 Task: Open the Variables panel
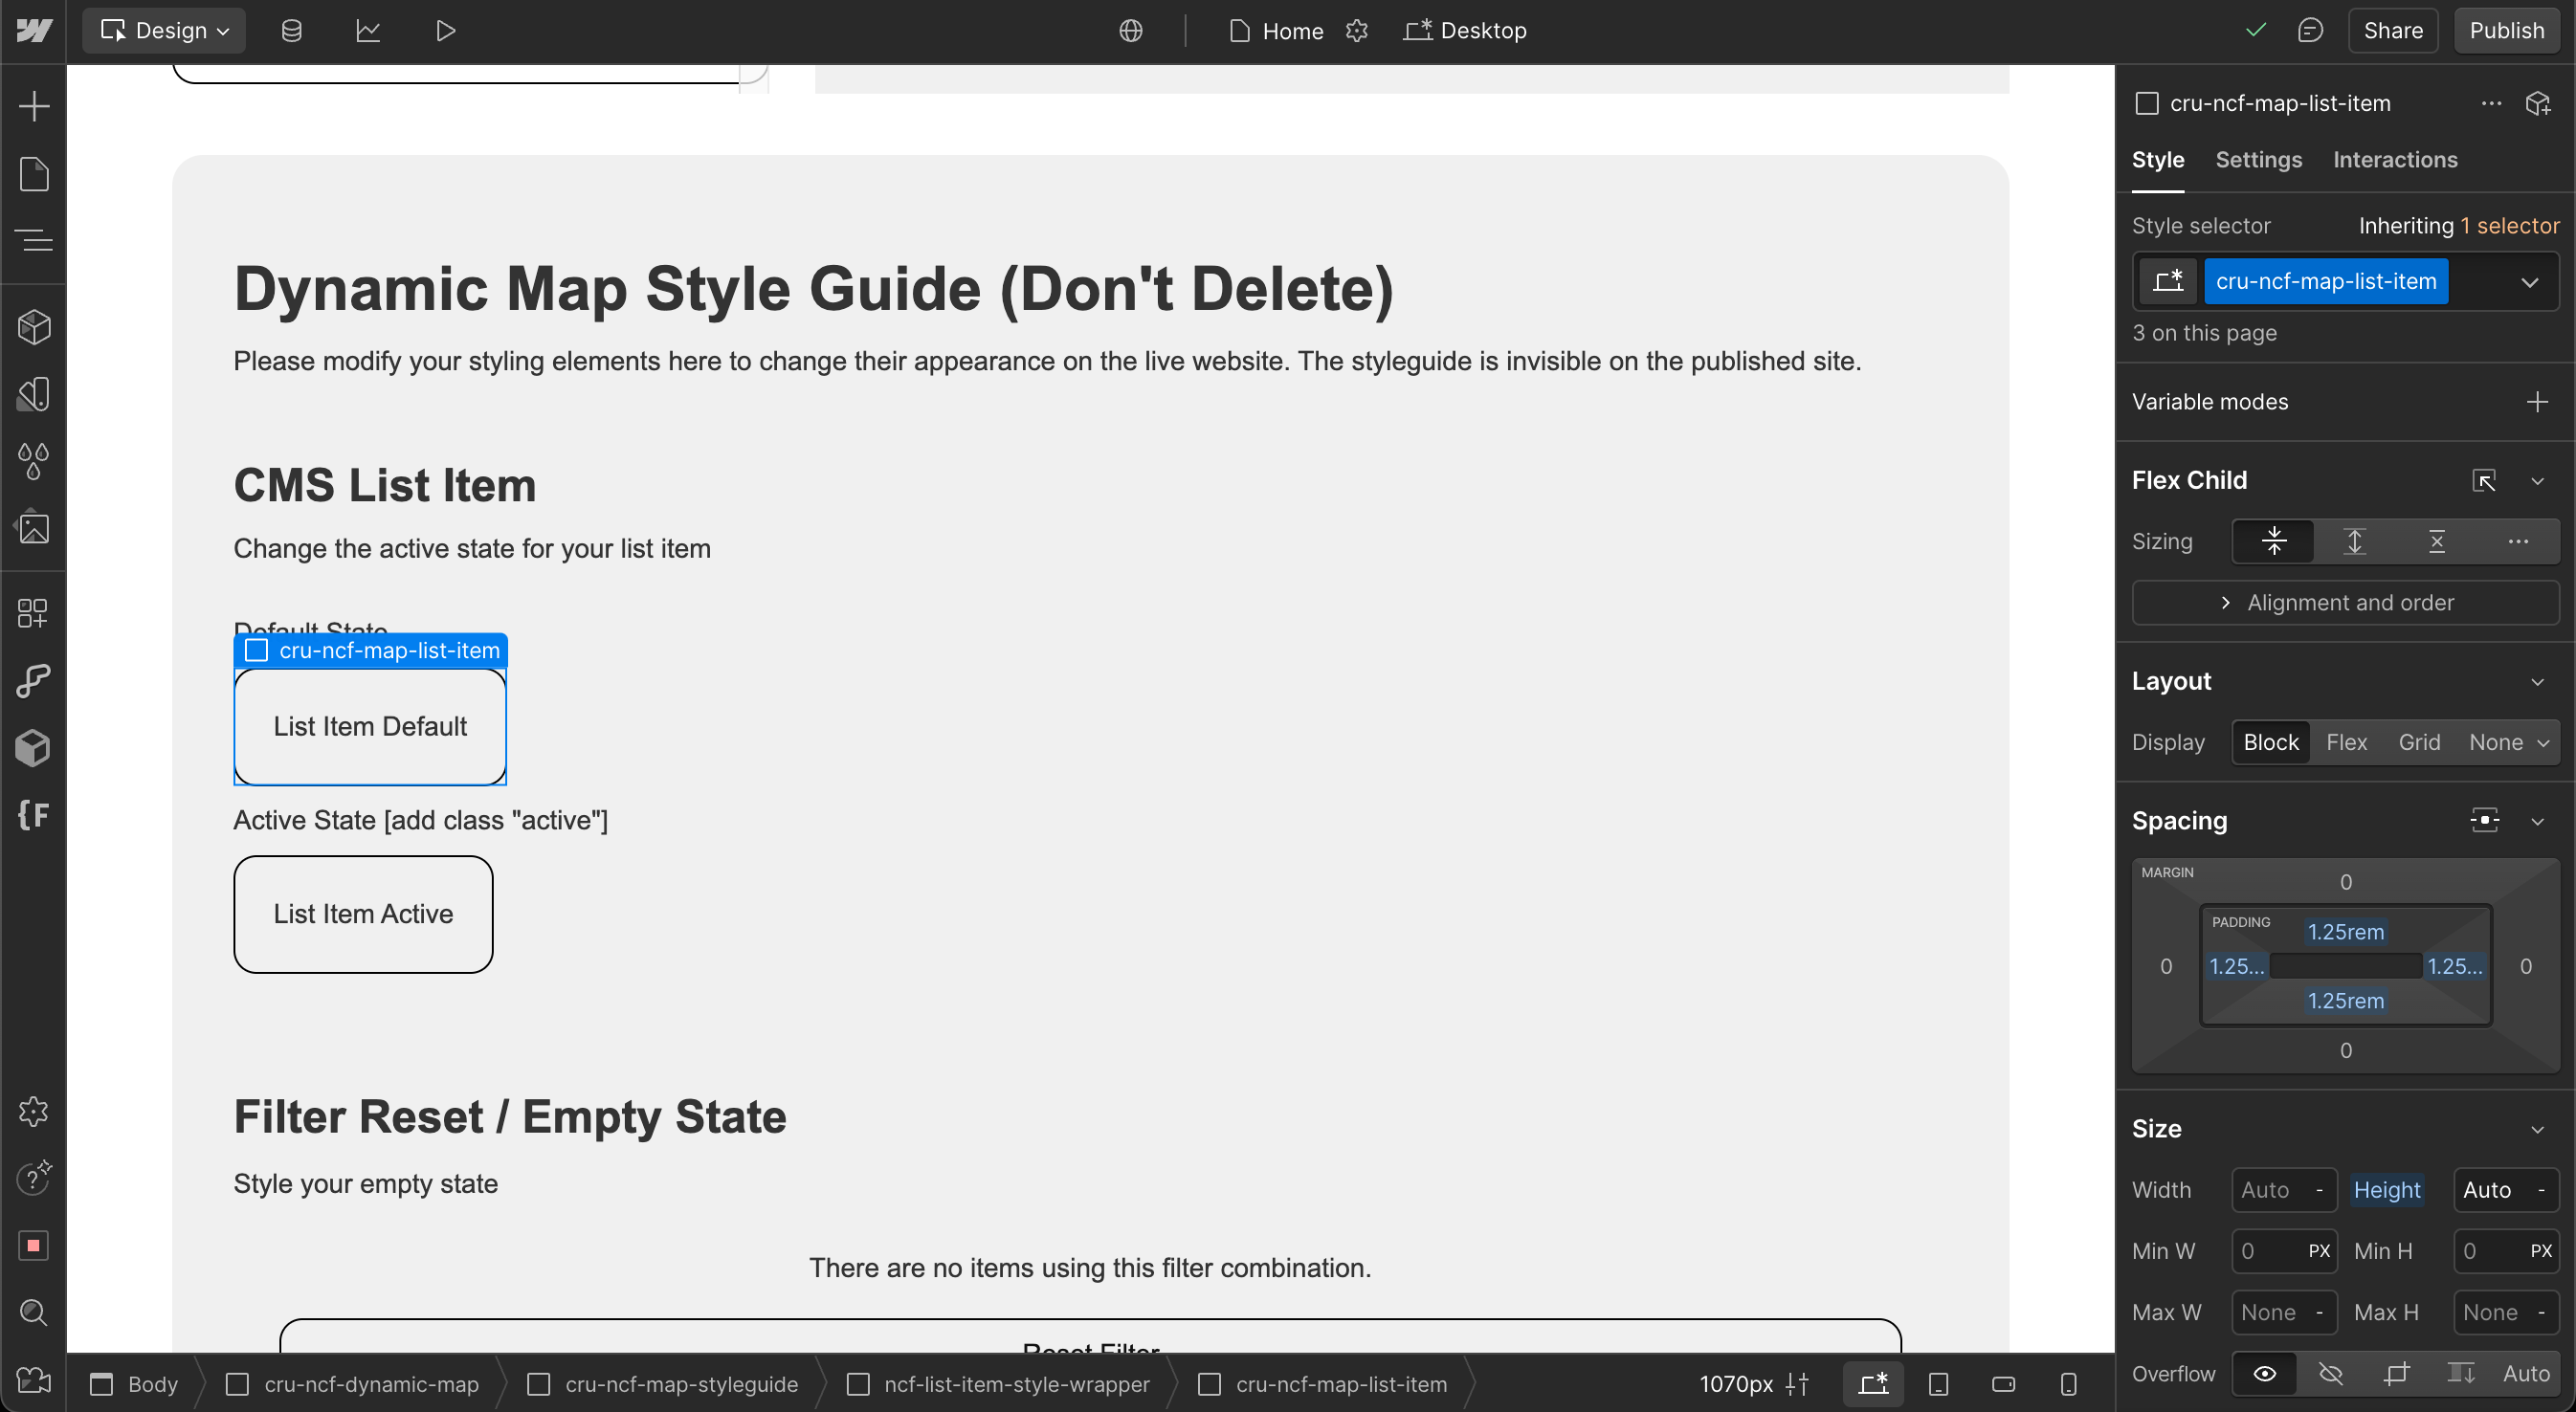(x=34, y=394)
